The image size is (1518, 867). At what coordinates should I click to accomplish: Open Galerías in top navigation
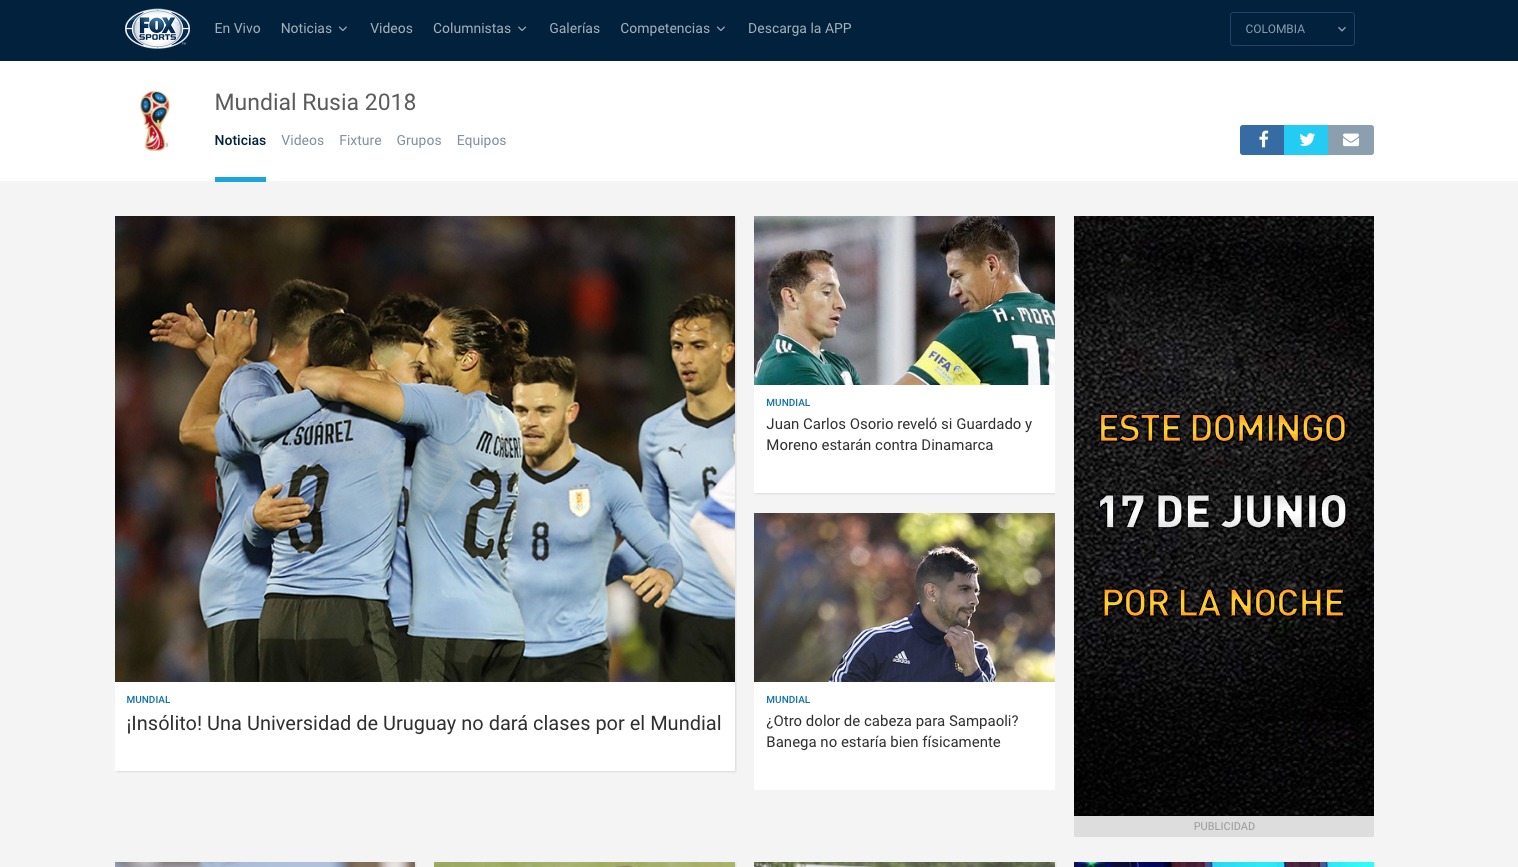click(574, 28)
